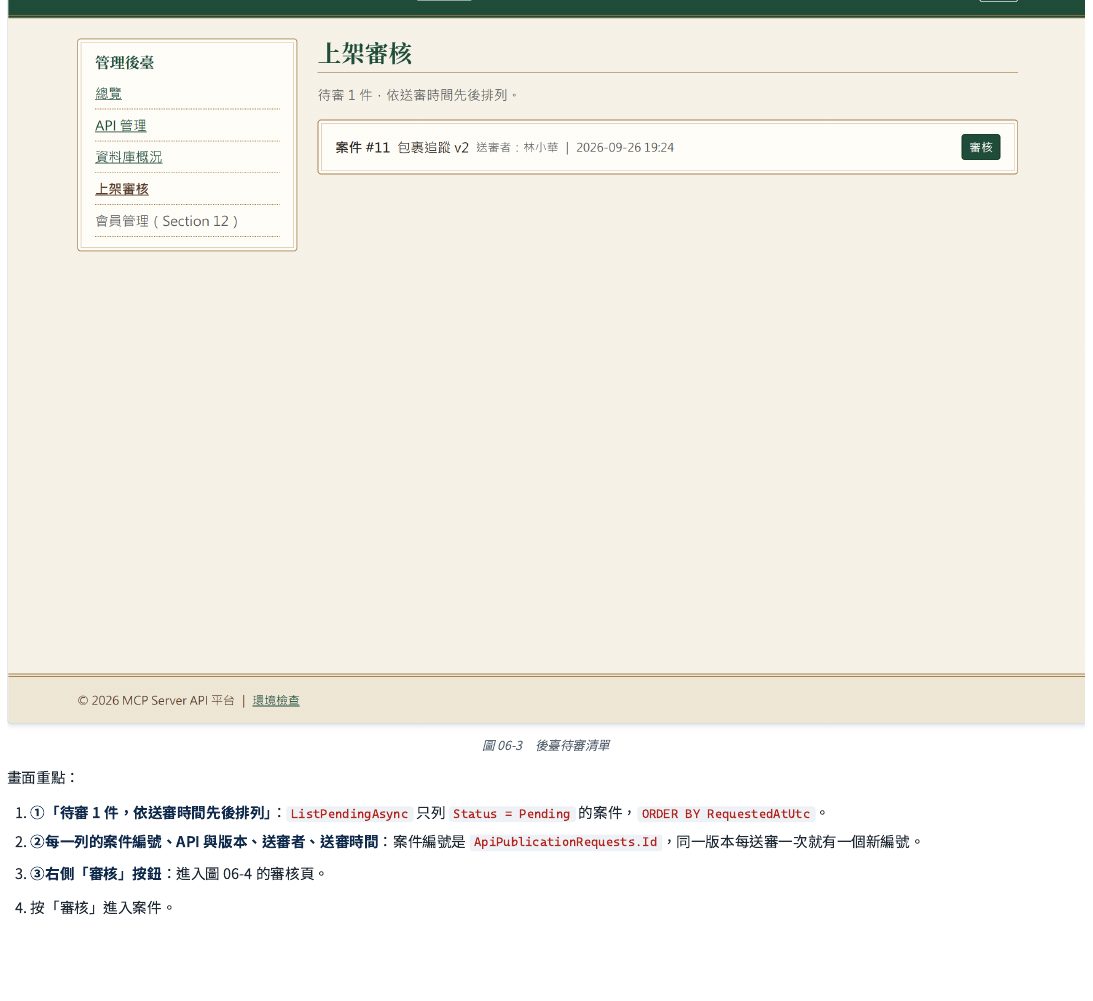Screen dimensions: 1093x1001
Task: Click the 按「審核」進入案件 list item
Action: pos(102,908)
